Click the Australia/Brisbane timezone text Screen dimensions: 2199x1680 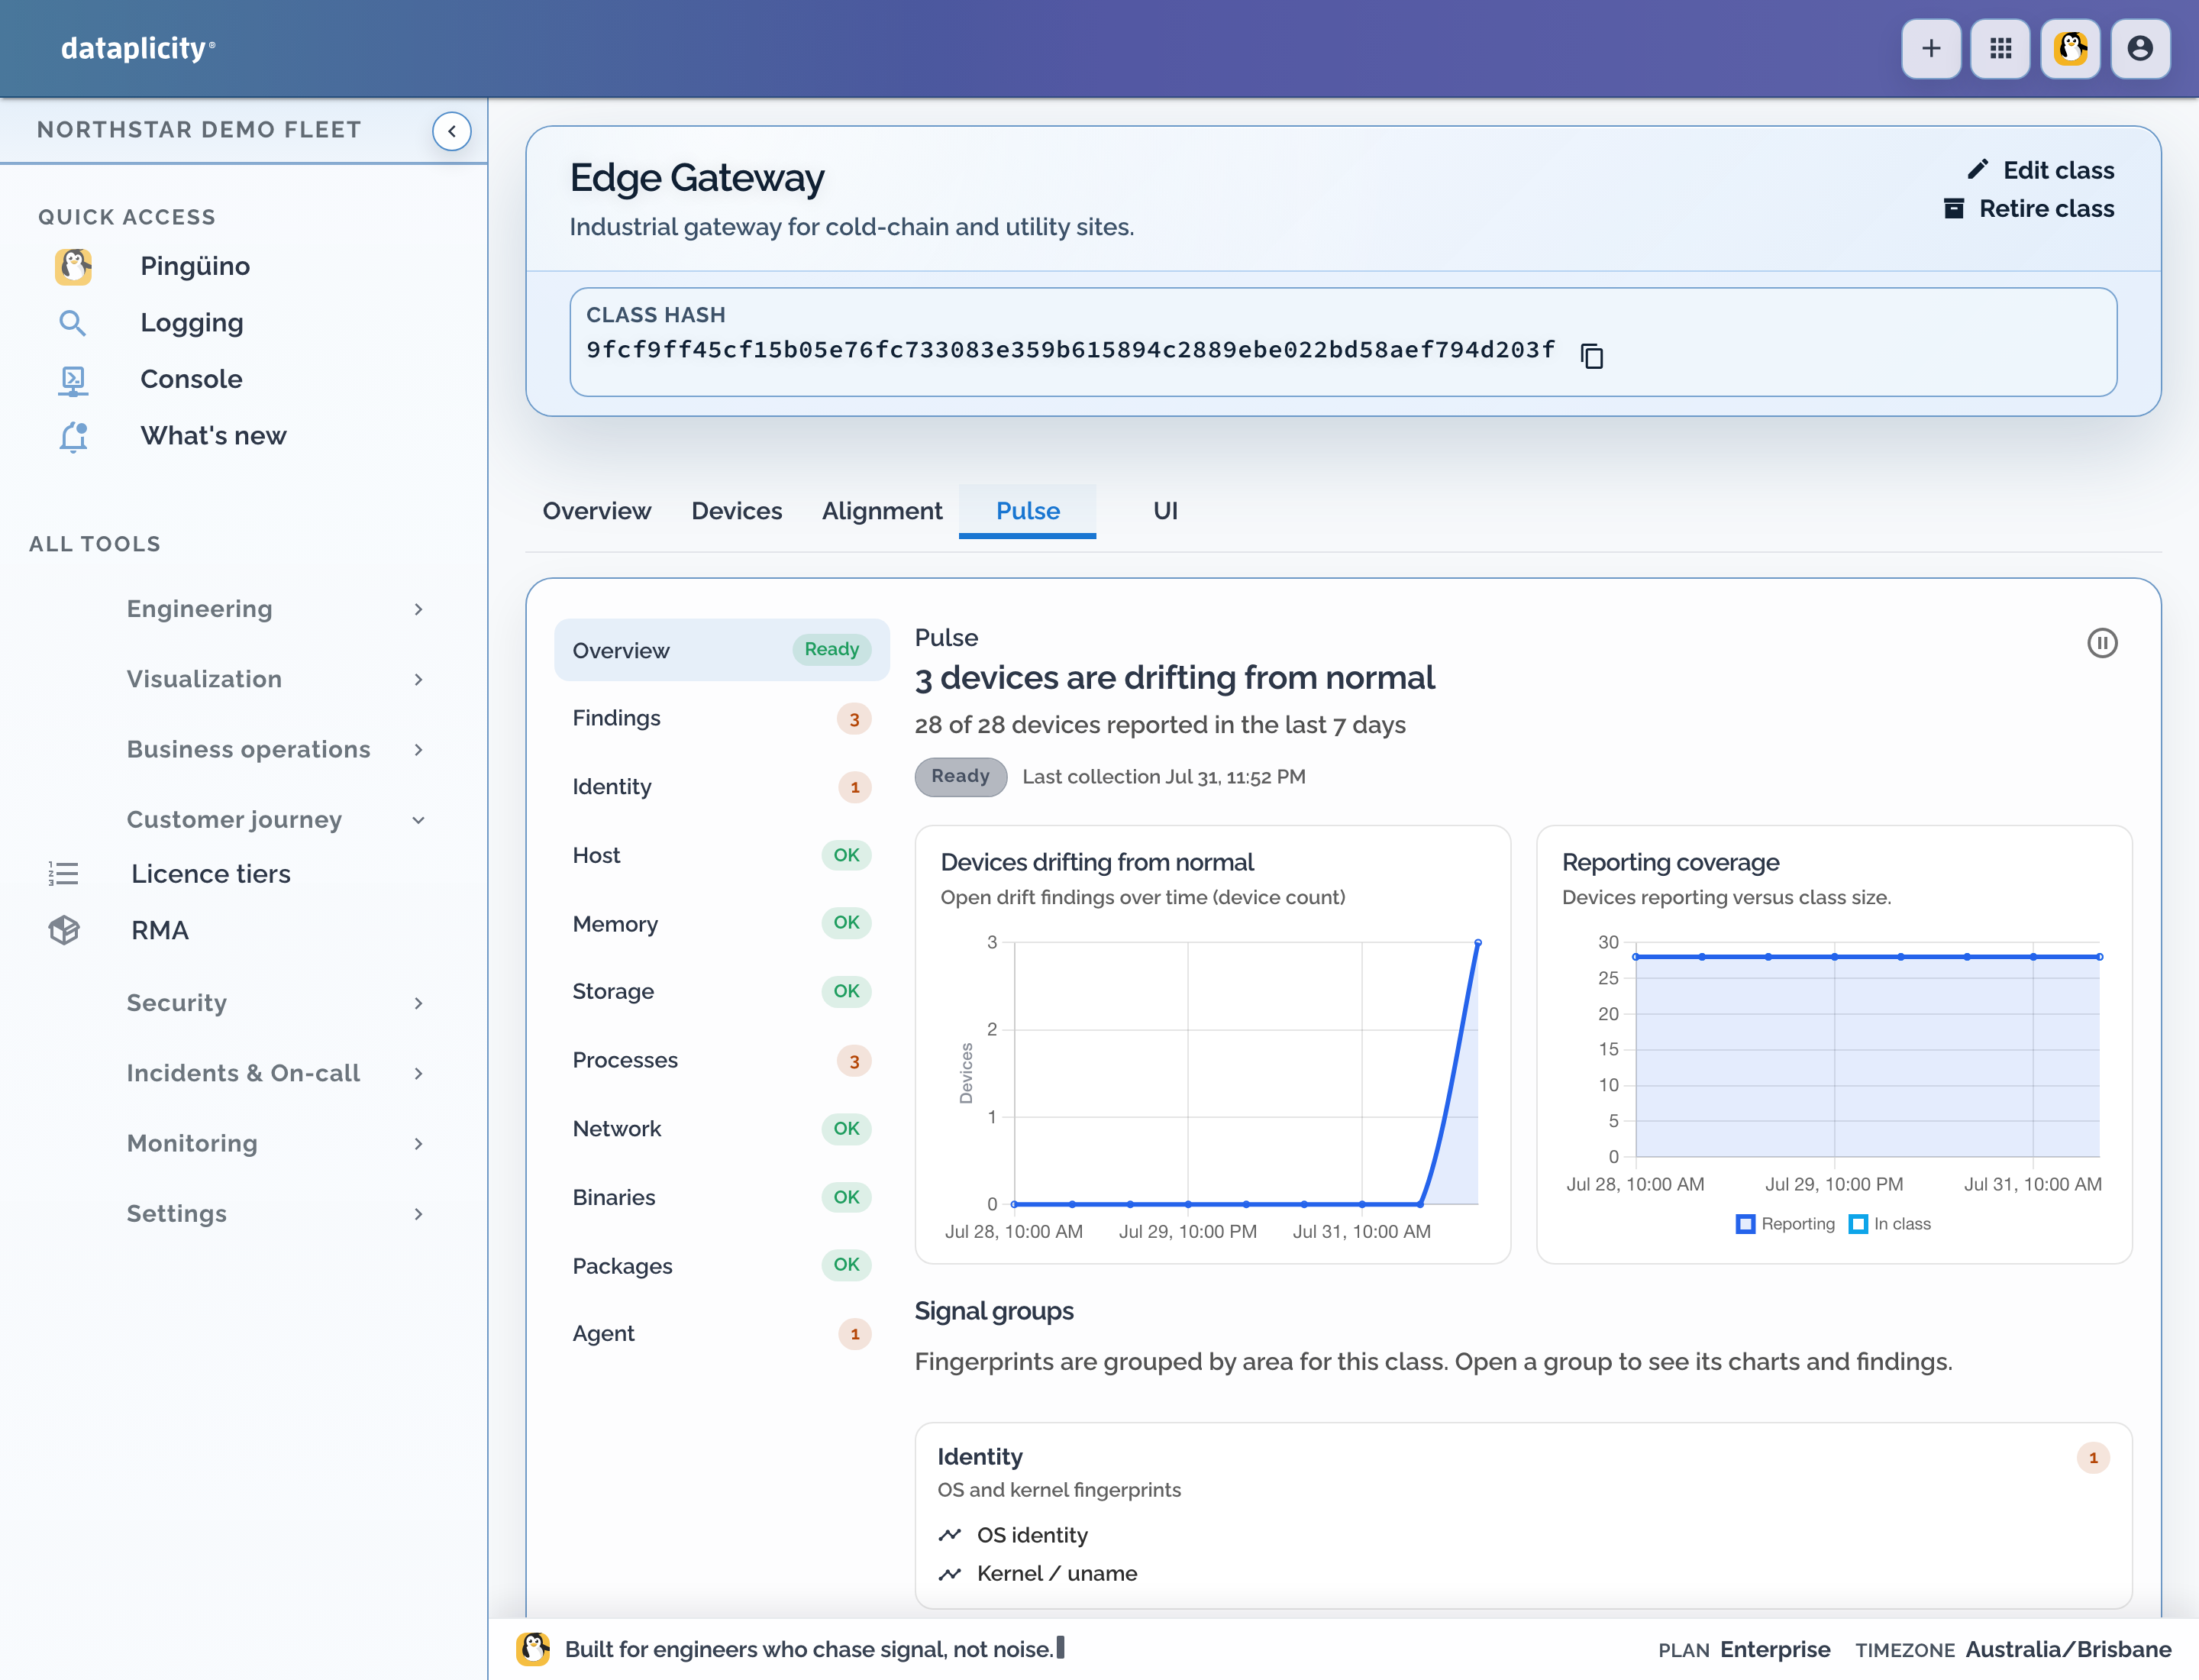[x=2068, y=1649]
